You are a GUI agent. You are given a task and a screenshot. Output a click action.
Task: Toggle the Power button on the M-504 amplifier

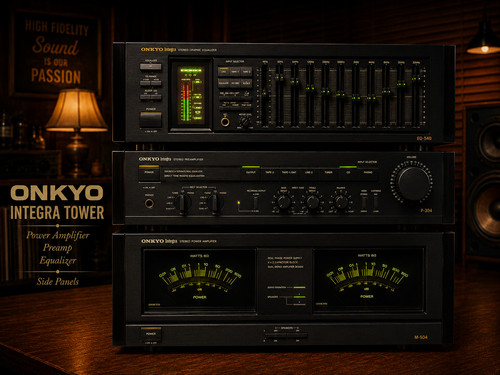point(151,335)
